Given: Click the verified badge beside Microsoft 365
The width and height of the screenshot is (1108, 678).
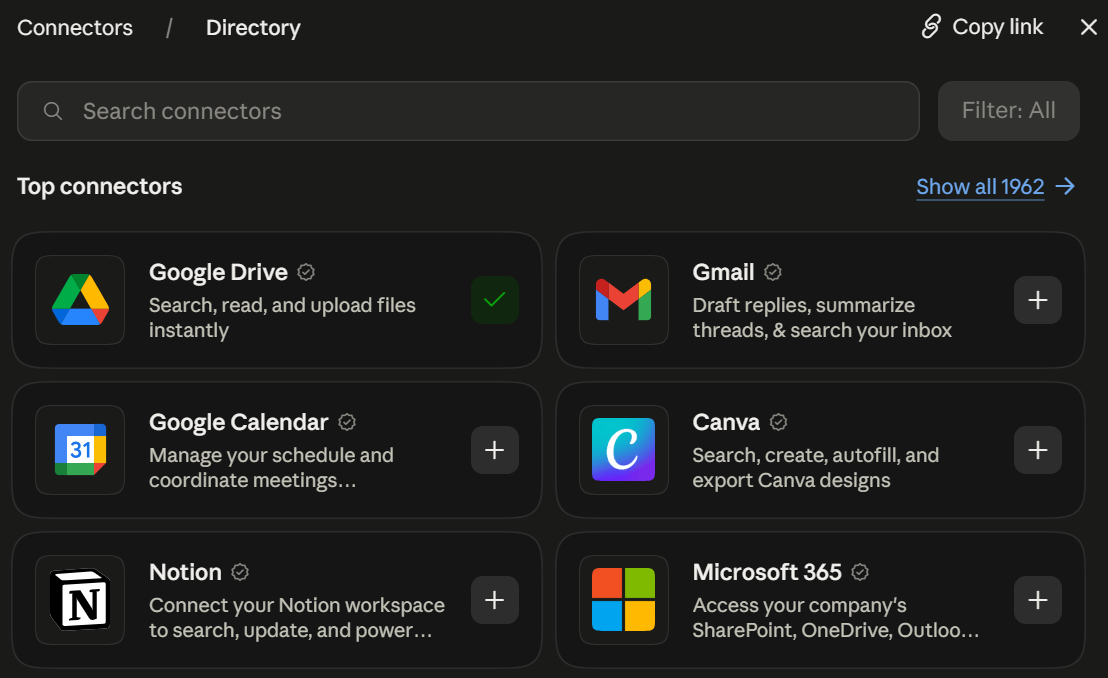Looking at the screenshot, I should coord(860,572).
